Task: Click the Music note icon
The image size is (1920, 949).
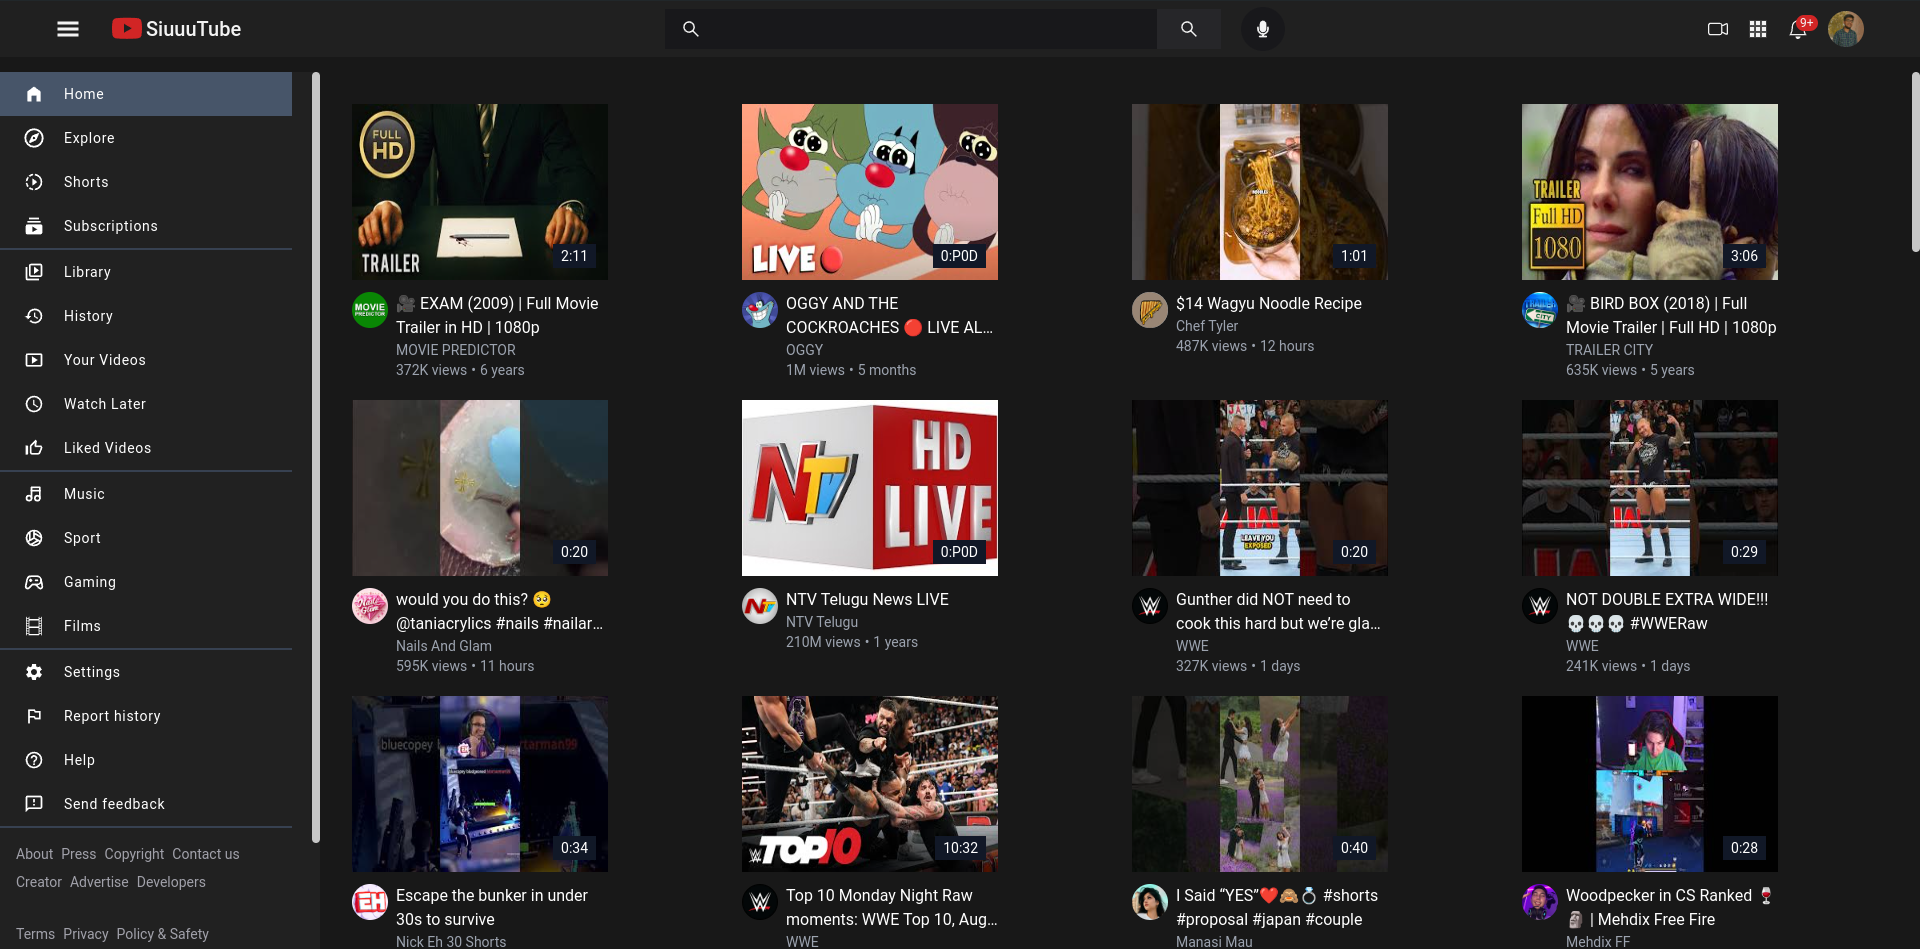Action: (34, 494)
